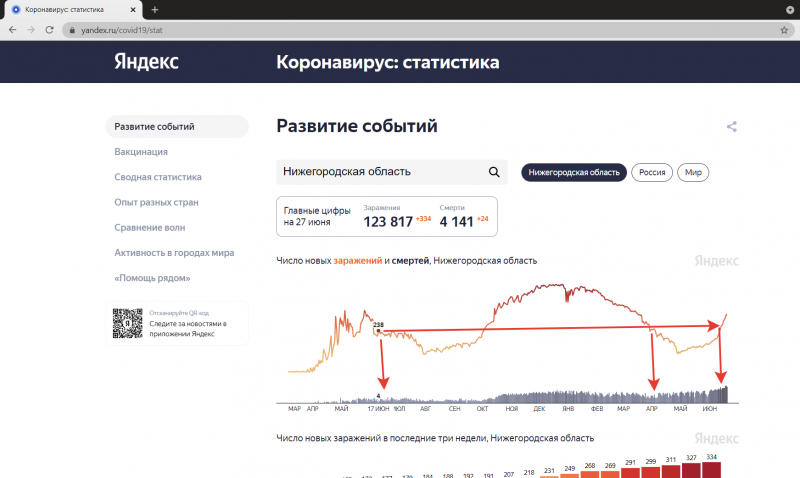Click the Следите за новостями в приложении Яндекс text

click(x=188, y=329)
